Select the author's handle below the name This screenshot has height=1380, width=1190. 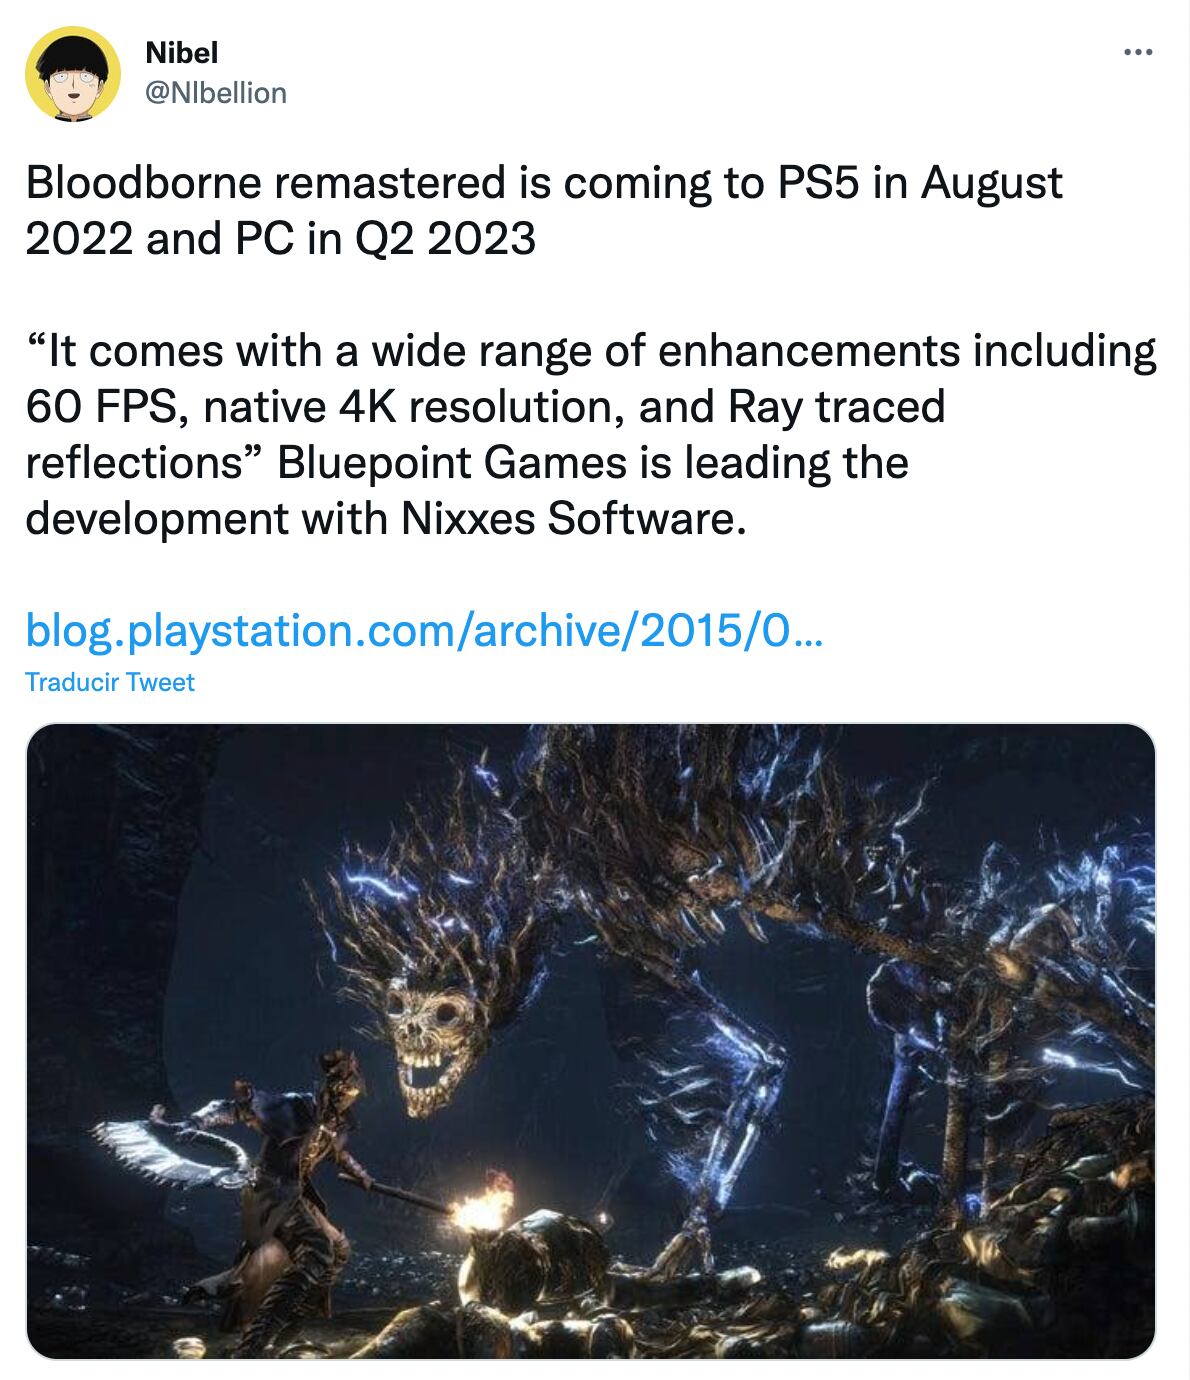(215, 94)
